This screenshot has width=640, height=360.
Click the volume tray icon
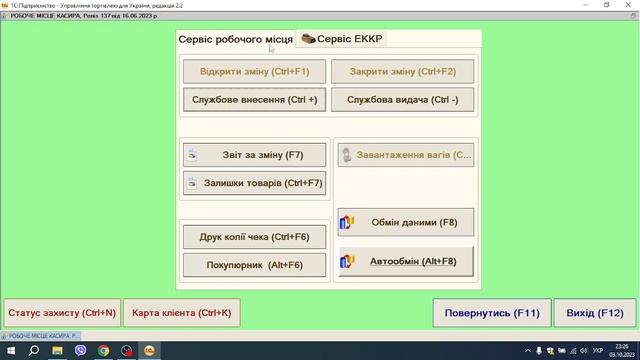pos(584,351)
